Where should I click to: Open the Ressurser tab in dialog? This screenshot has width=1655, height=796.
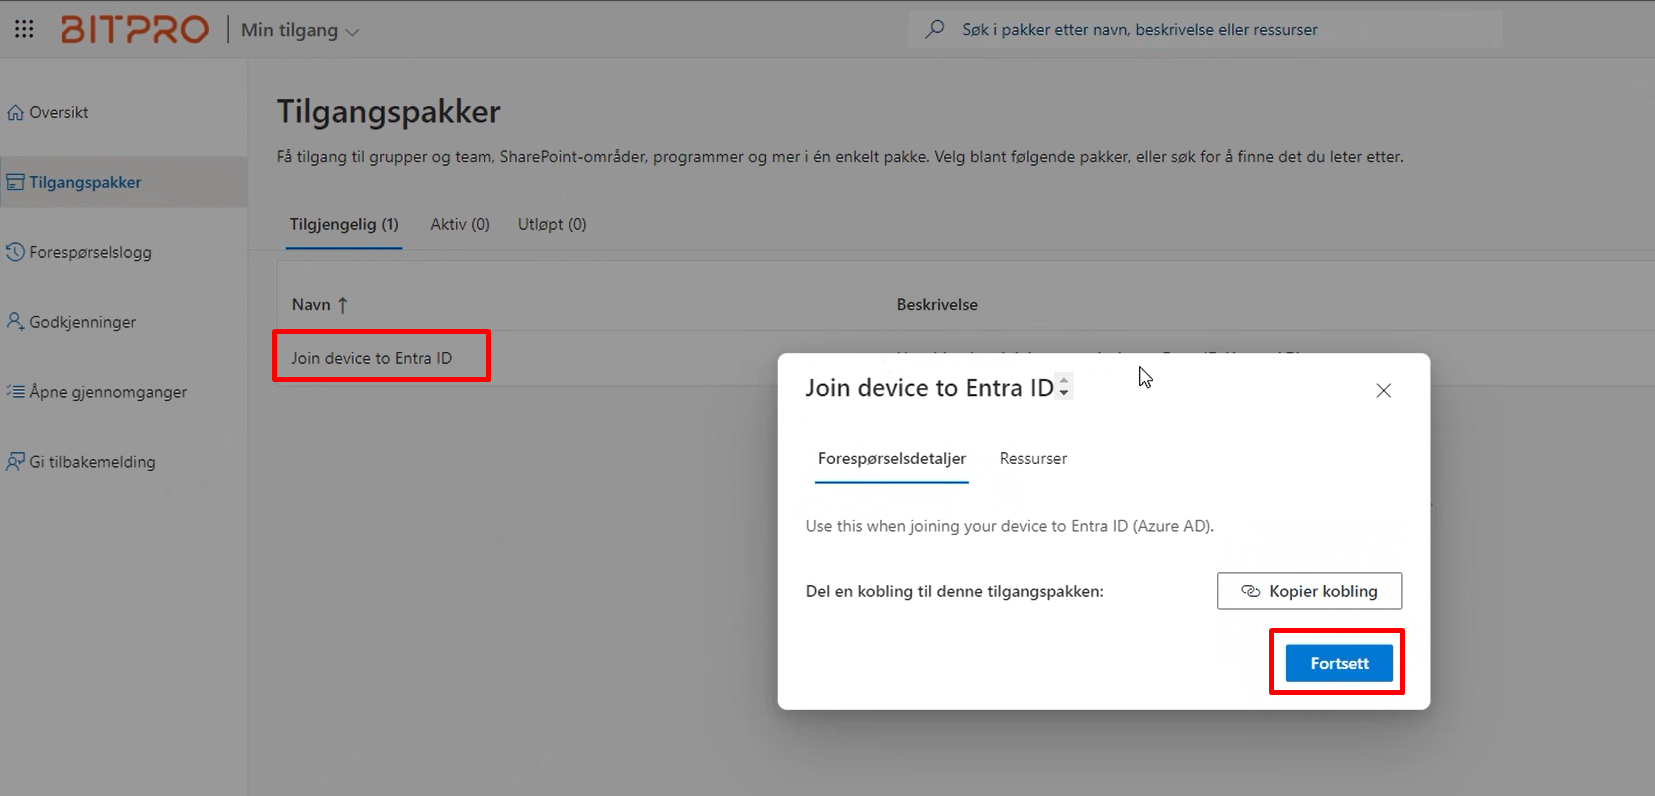coord(1033,458)
